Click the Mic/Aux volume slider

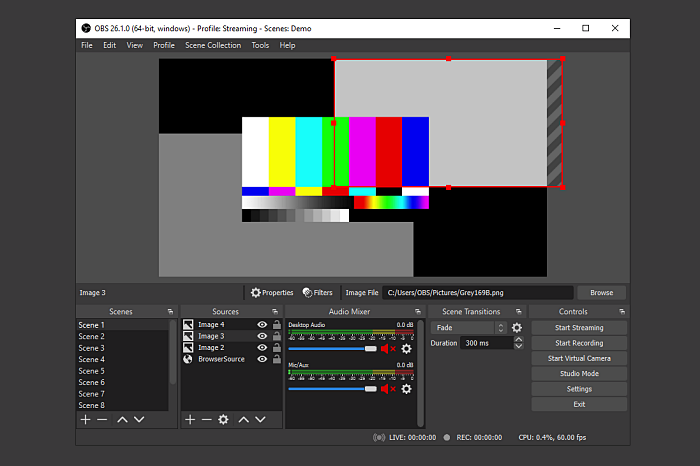coord(332,389)
